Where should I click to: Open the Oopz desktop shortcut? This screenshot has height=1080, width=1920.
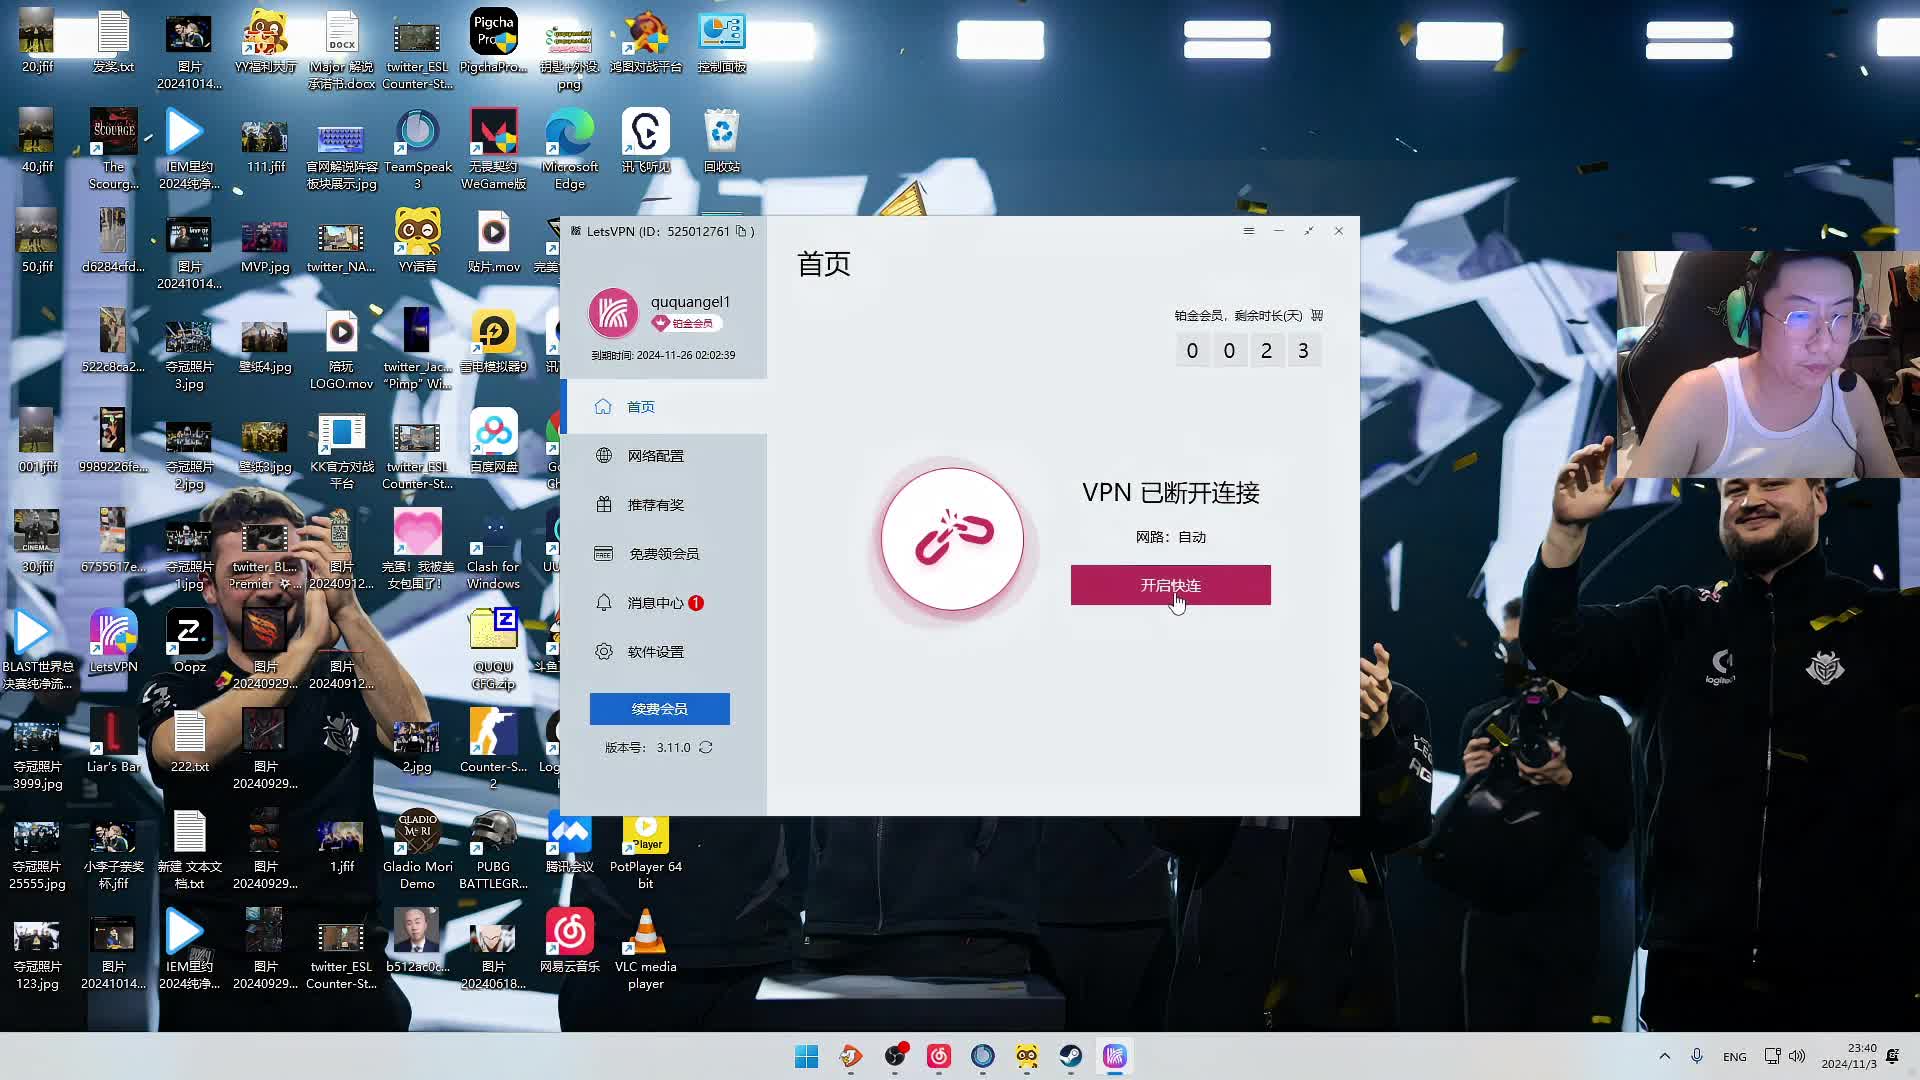(189, 642)
